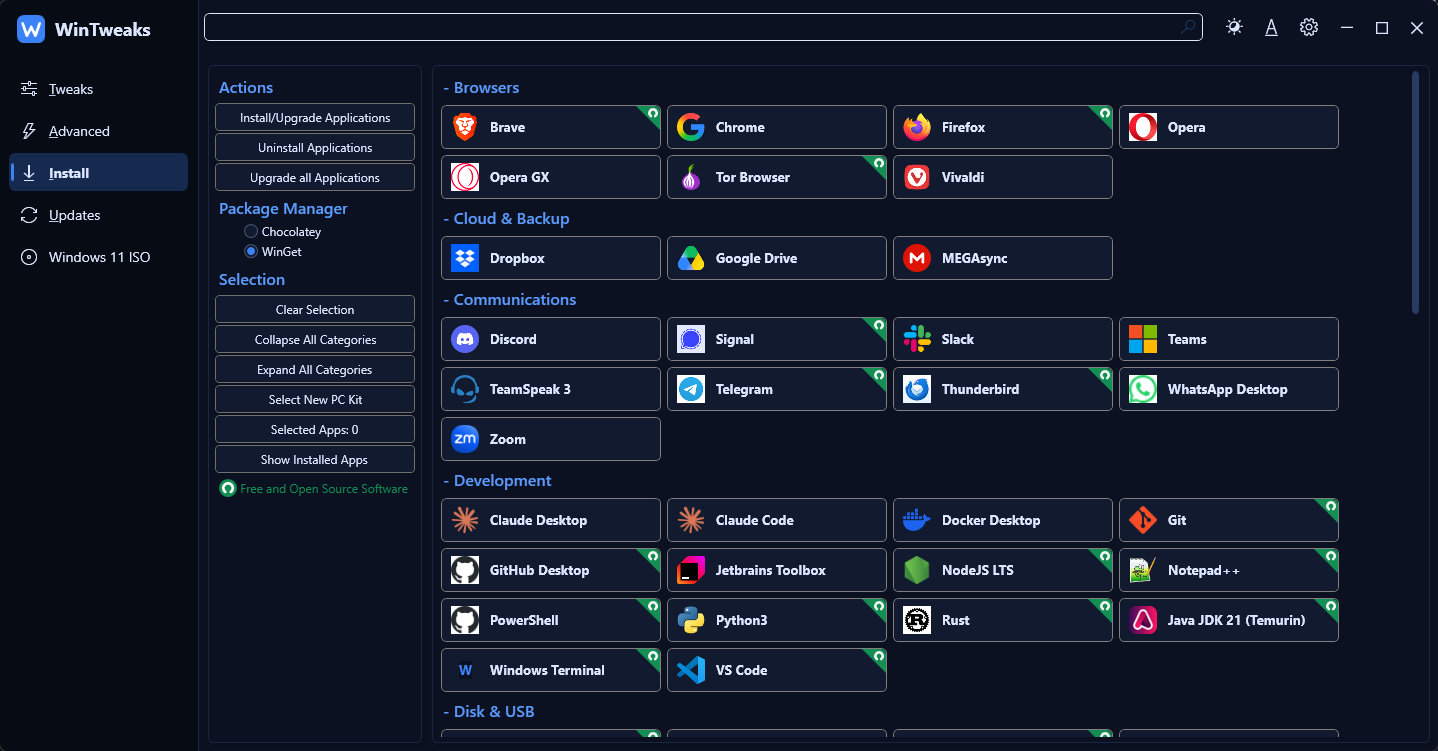The height and width of the screenshot is (751, 1438).
Task: Click Select New PC Kit button
Action: coord(315,399)
